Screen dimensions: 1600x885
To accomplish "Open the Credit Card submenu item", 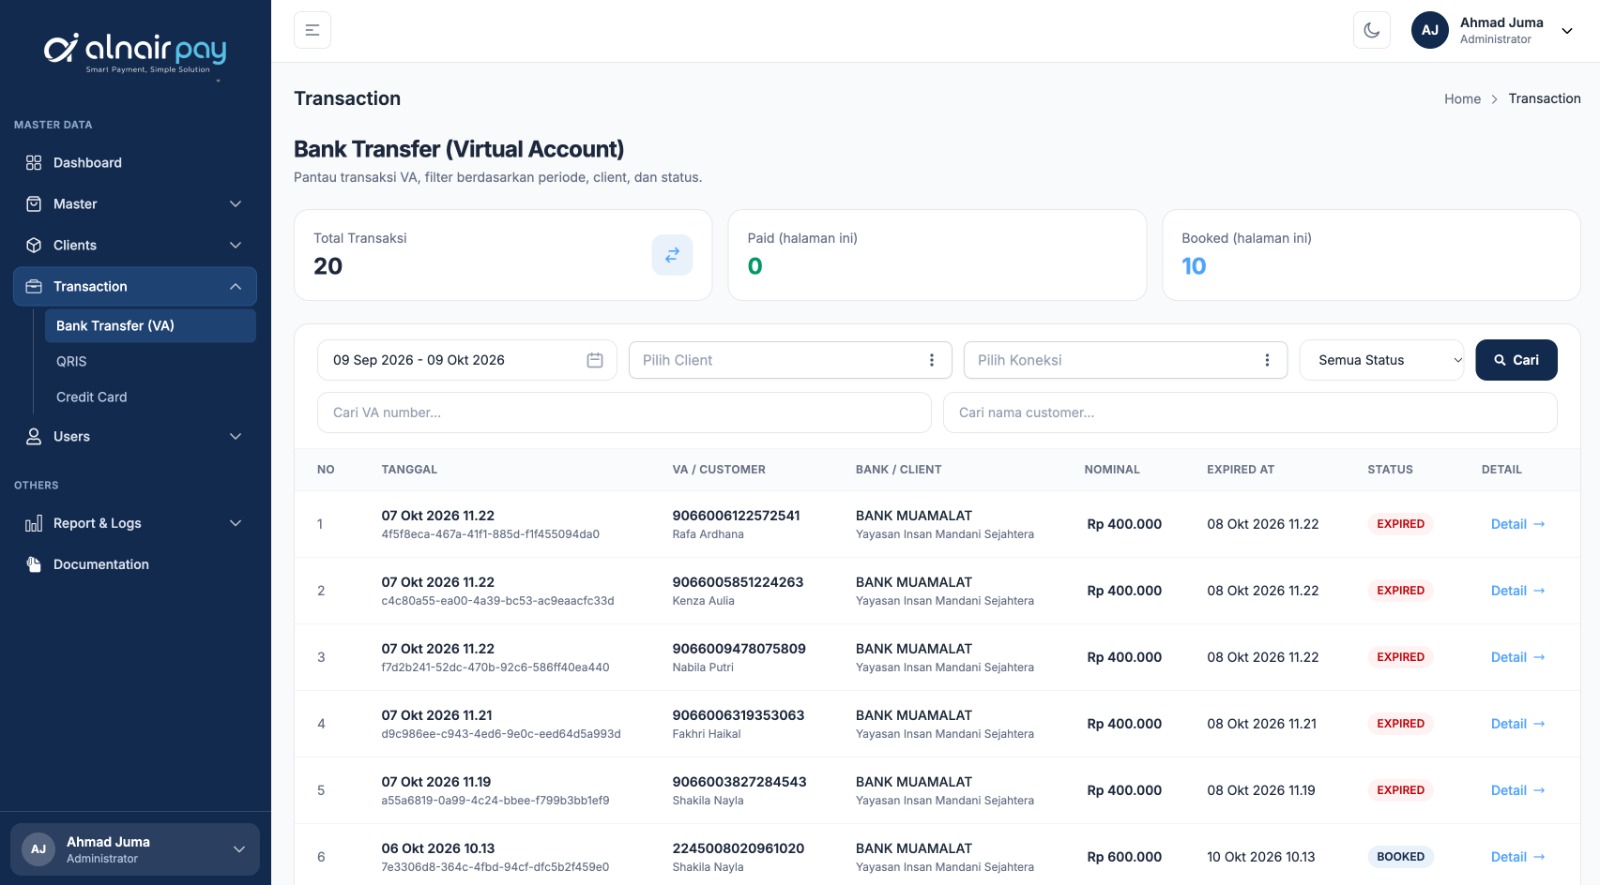I will point(91,397).
